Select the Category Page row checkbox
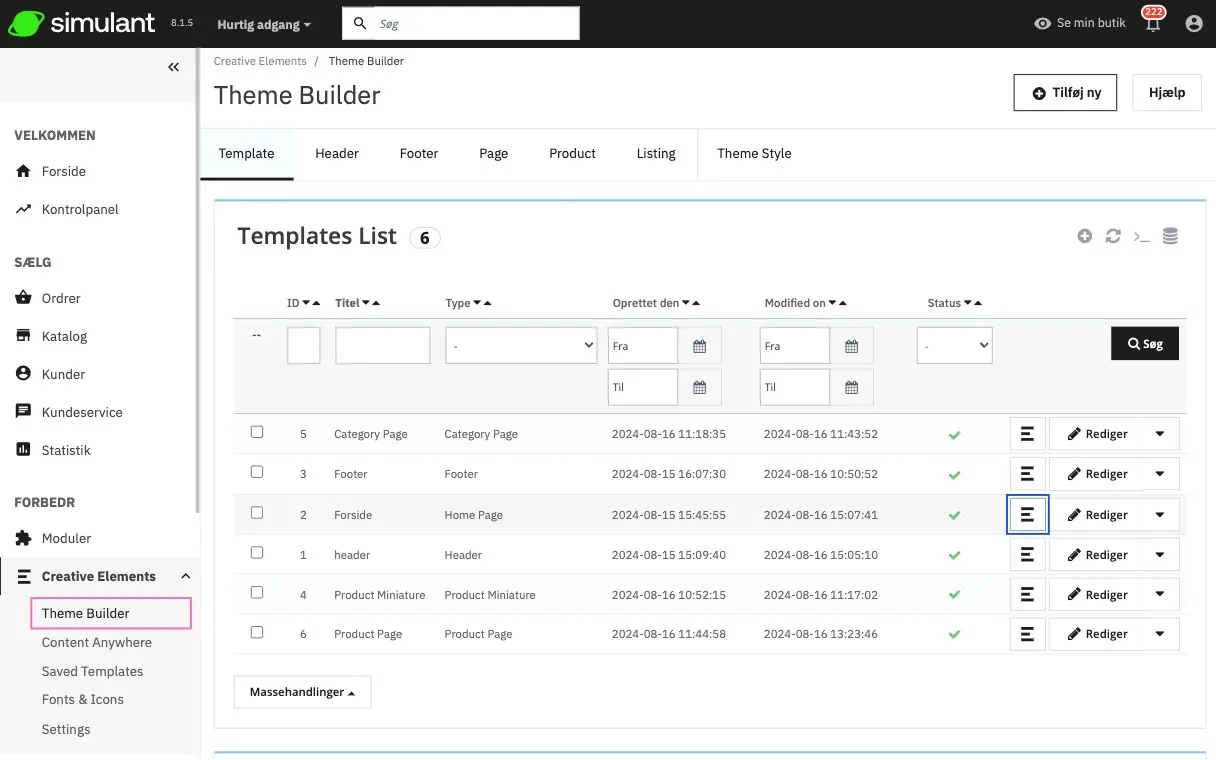Screen dimensions: 1216x760 tap(257, 432)
